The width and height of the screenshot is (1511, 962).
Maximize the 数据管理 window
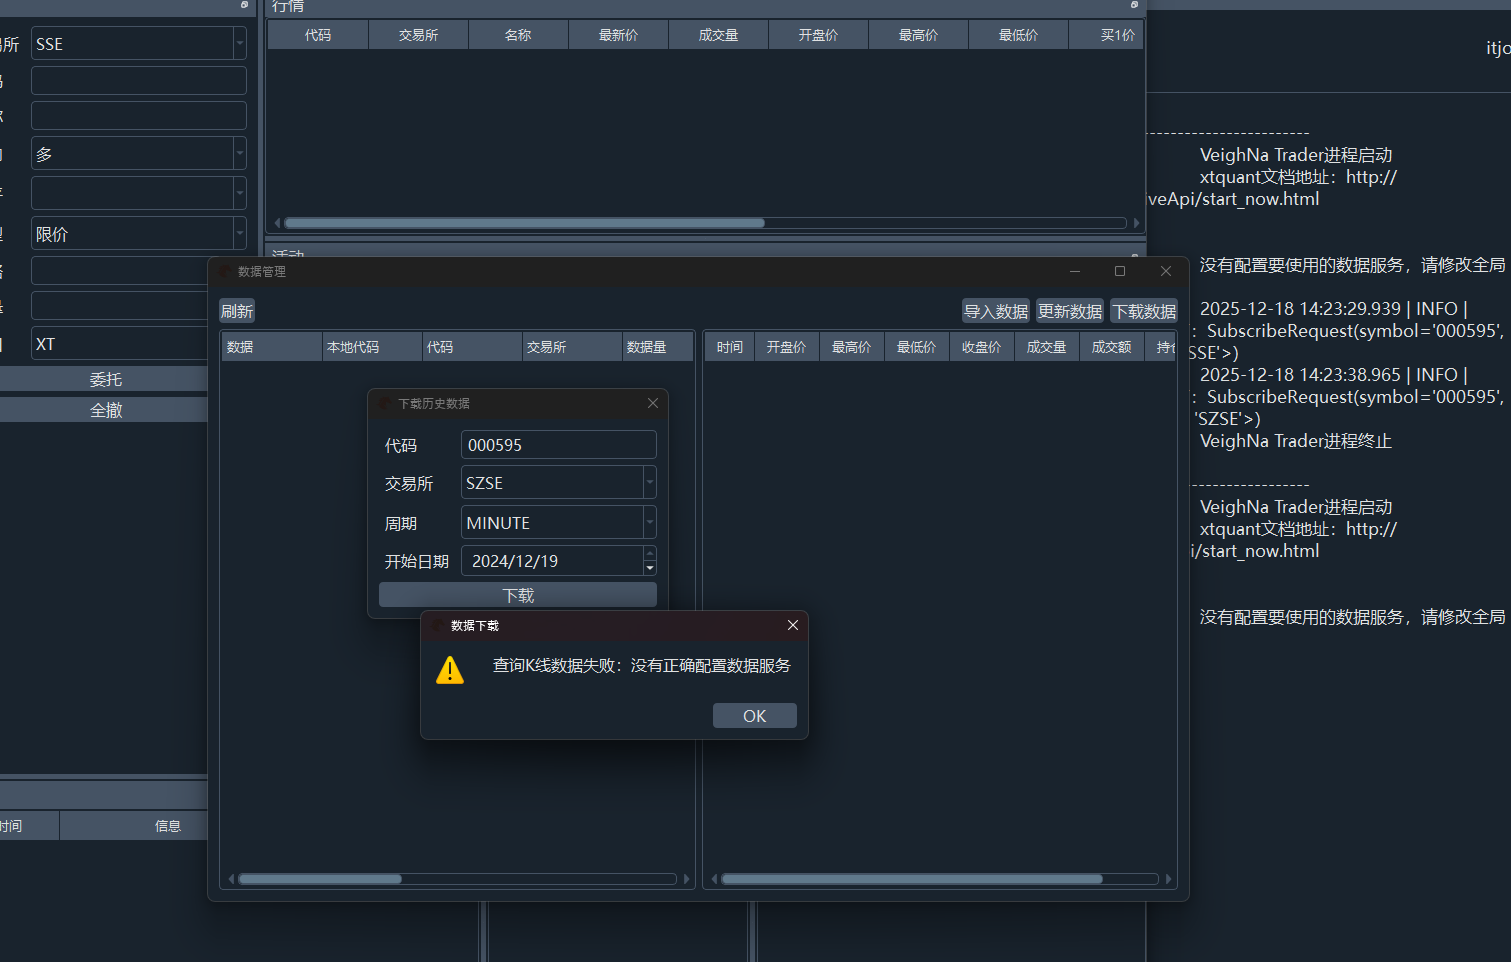point(1120,271)
